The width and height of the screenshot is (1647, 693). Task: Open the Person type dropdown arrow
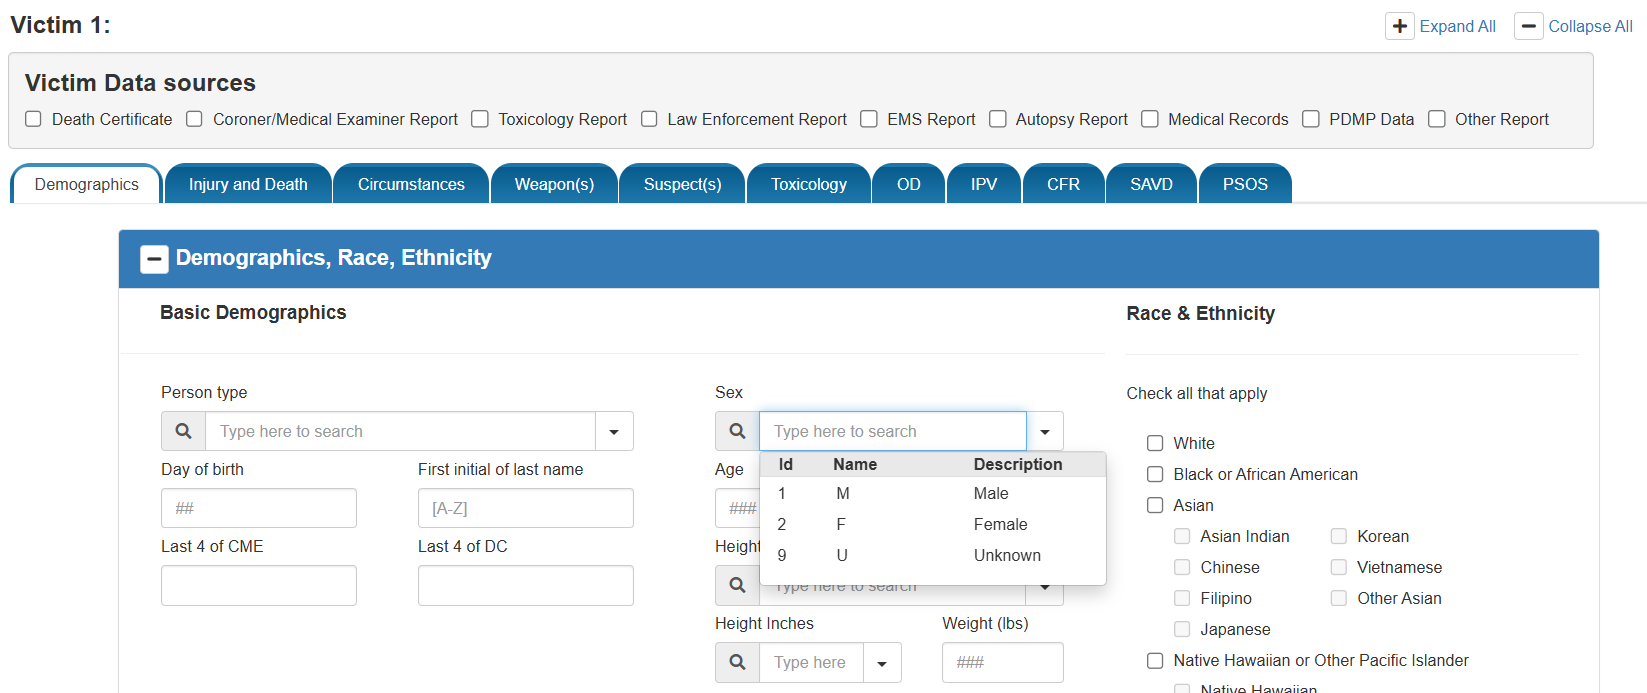[614, 431]
